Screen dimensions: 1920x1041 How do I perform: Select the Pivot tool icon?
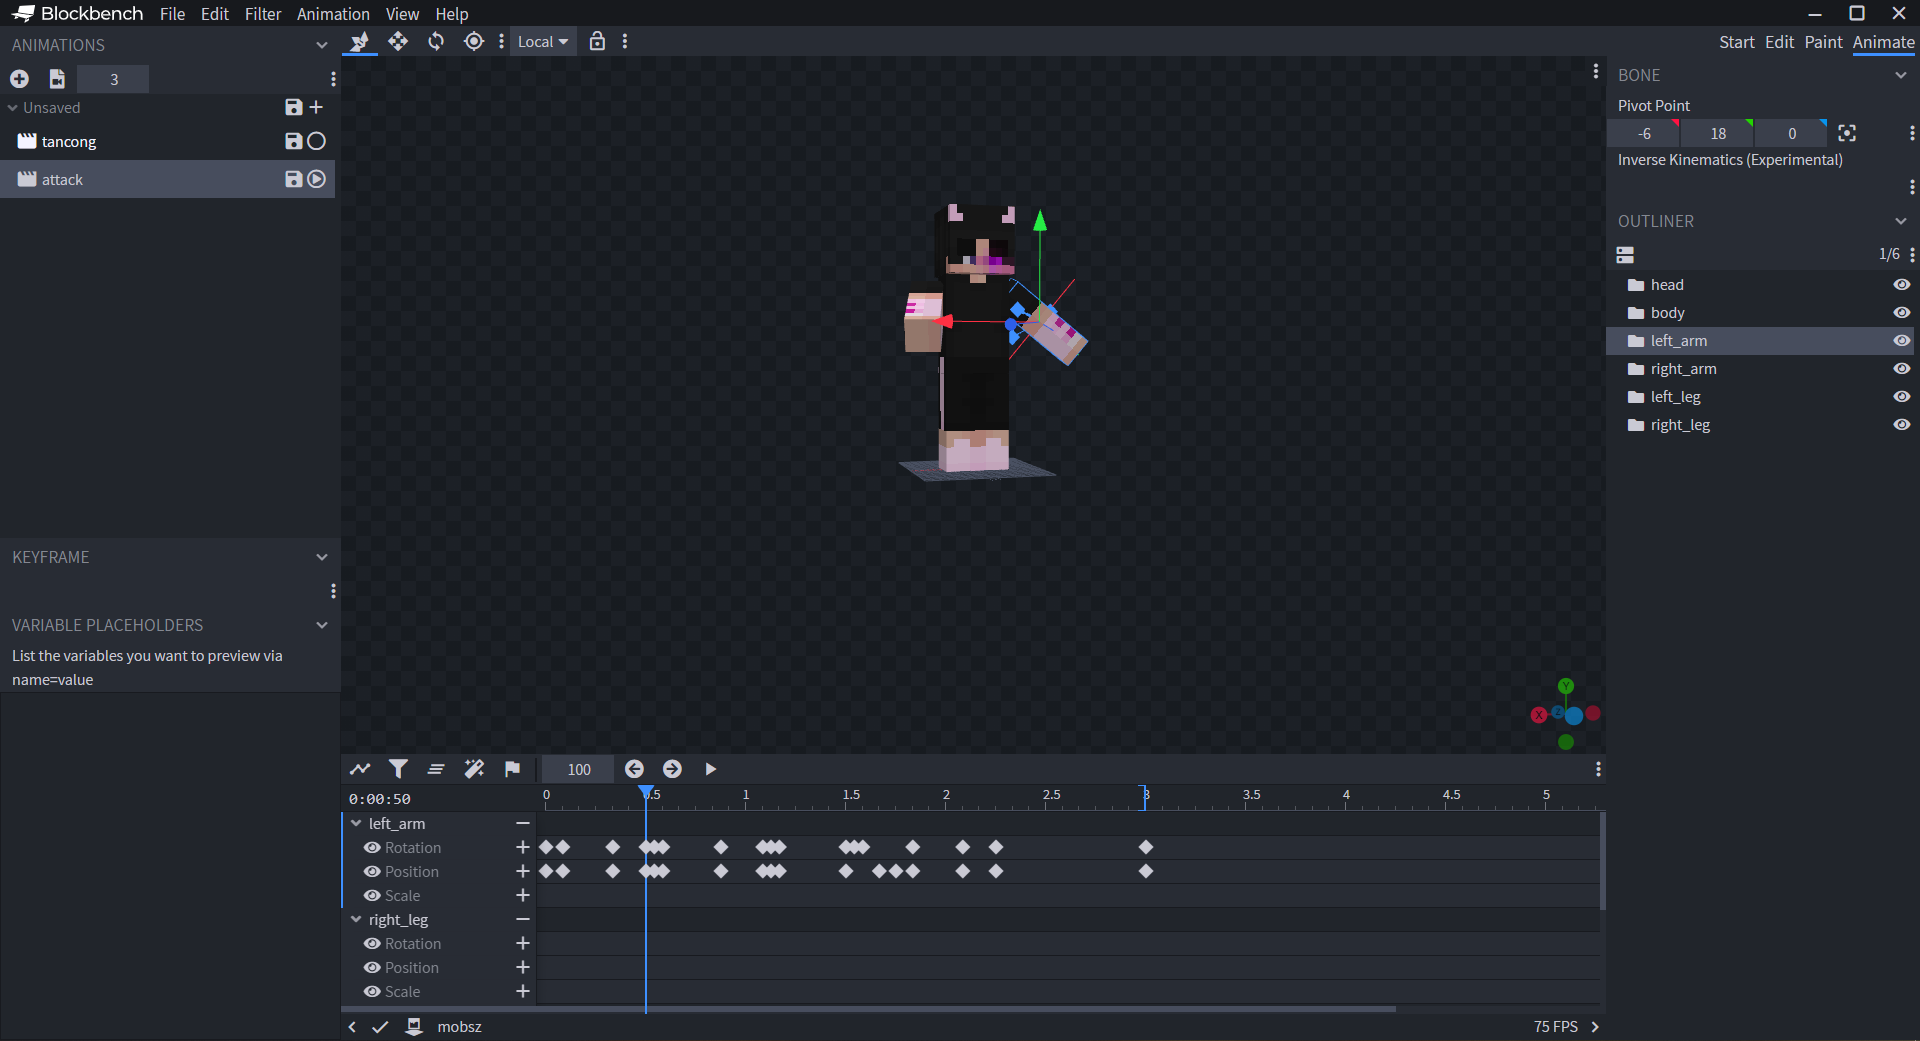click(474, 41)
